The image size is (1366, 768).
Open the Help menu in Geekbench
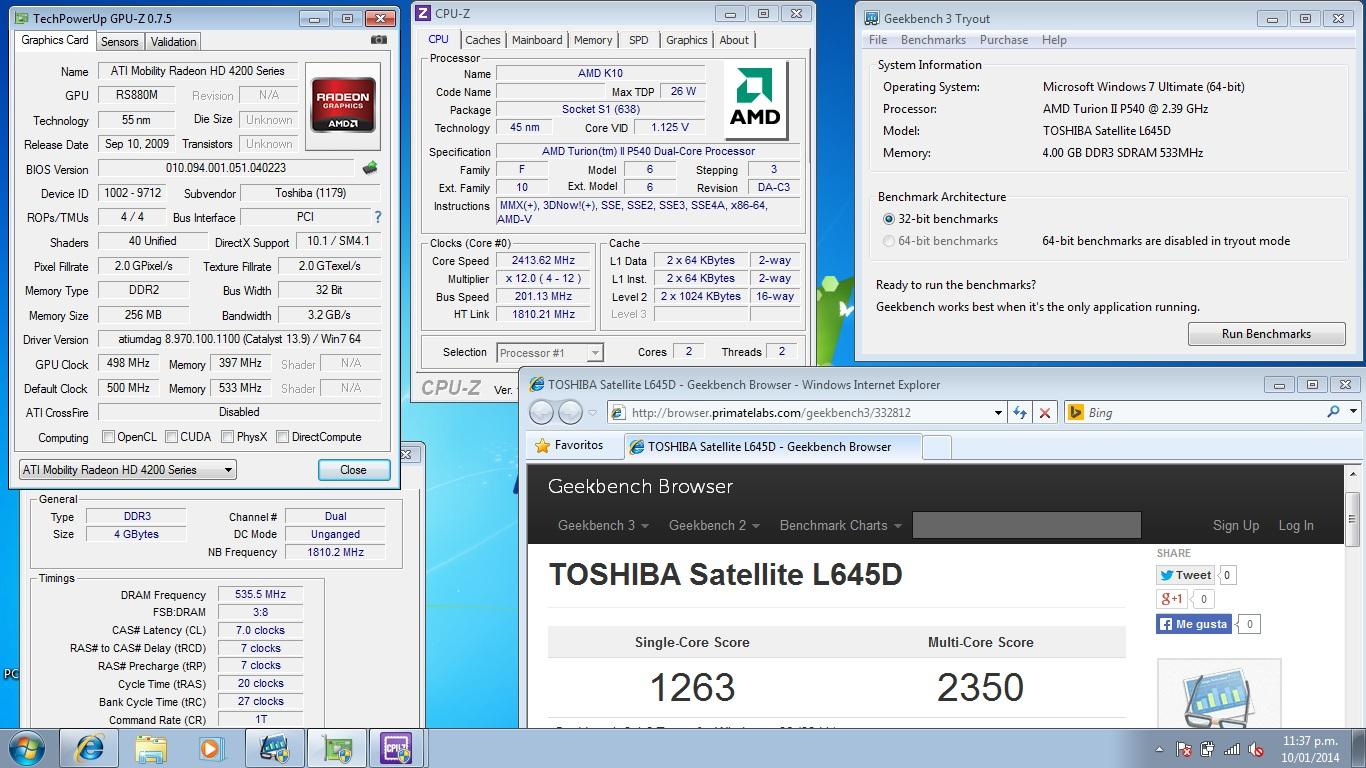[1054, 40]
